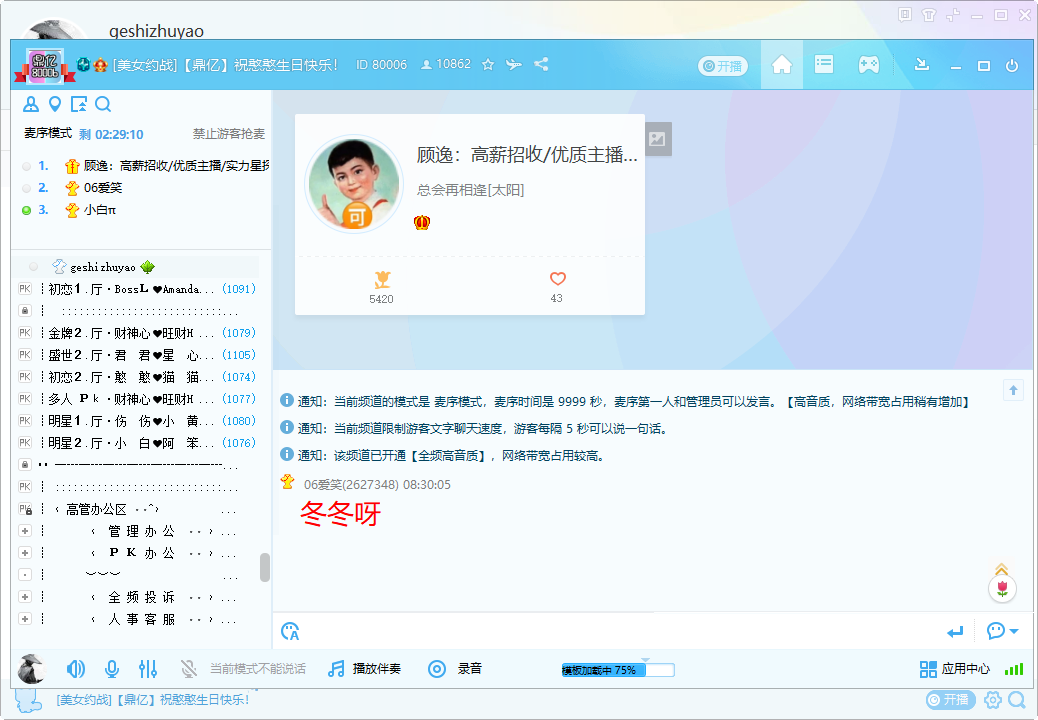Expand the 全频投诉 channel node
The image size is (1038, 720).
tap(24, 597)
